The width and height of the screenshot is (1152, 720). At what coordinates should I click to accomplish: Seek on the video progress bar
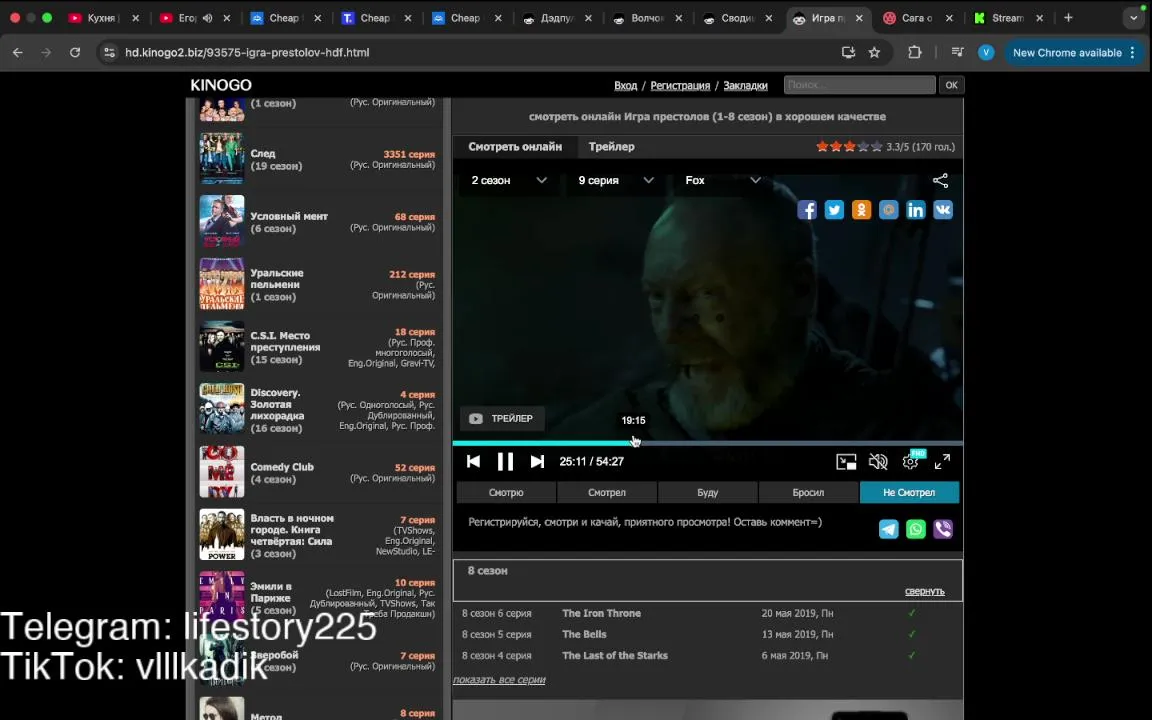708,443
